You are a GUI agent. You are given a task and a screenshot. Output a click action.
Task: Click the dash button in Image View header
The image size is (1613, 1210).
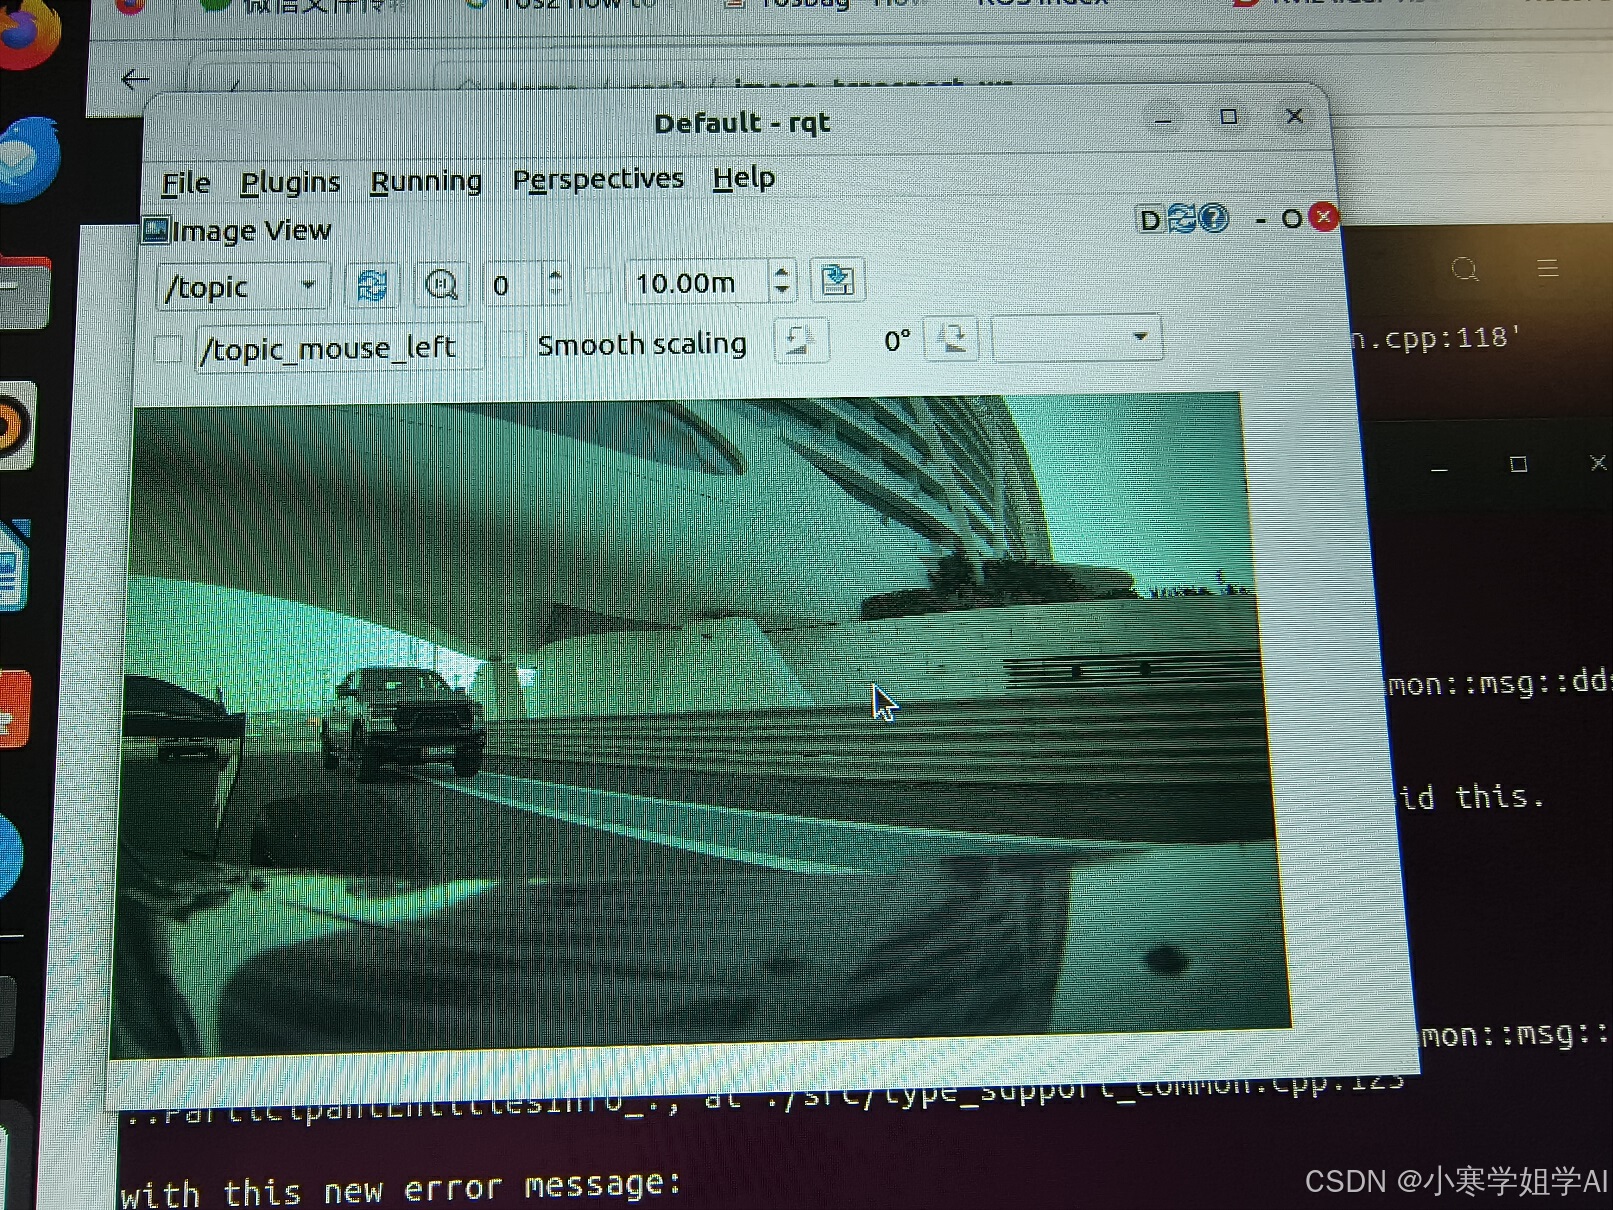1261,218
